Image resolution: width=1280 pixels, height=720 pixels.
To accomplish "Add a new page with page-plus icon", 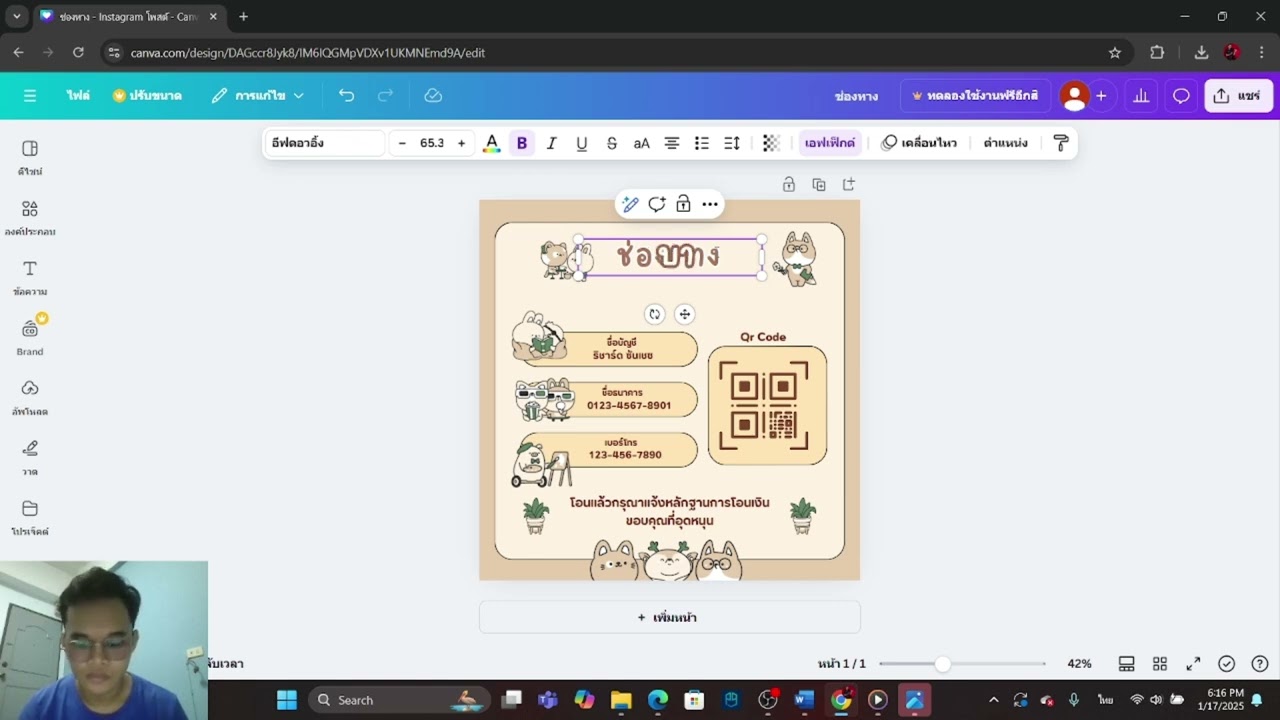I will tap(849, 184).
